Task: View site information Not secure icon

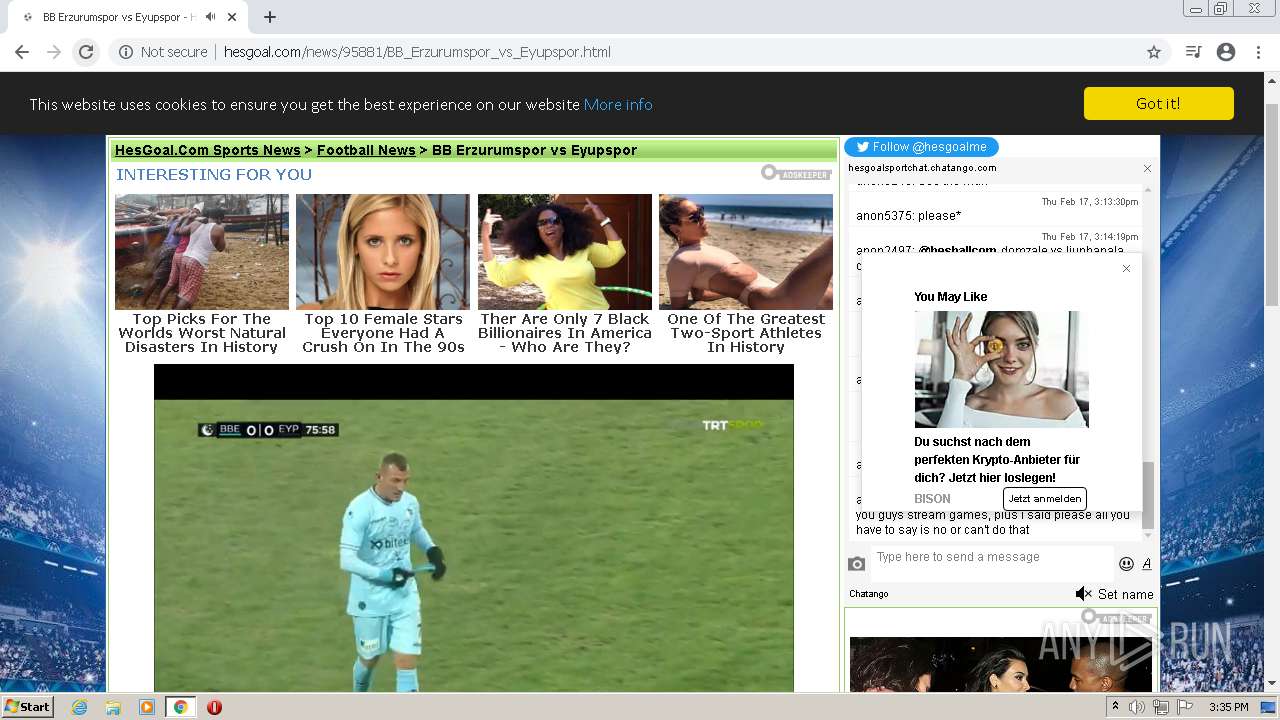Action: pos(126,52)
